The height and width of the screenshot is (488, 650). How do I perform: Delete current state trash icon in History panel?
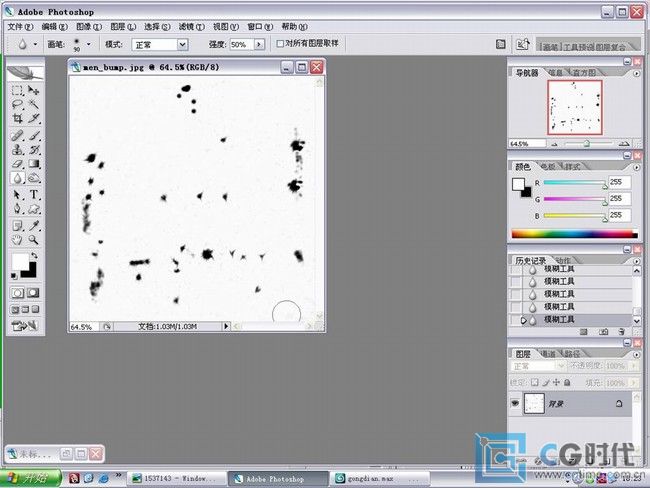click(621, 332)
